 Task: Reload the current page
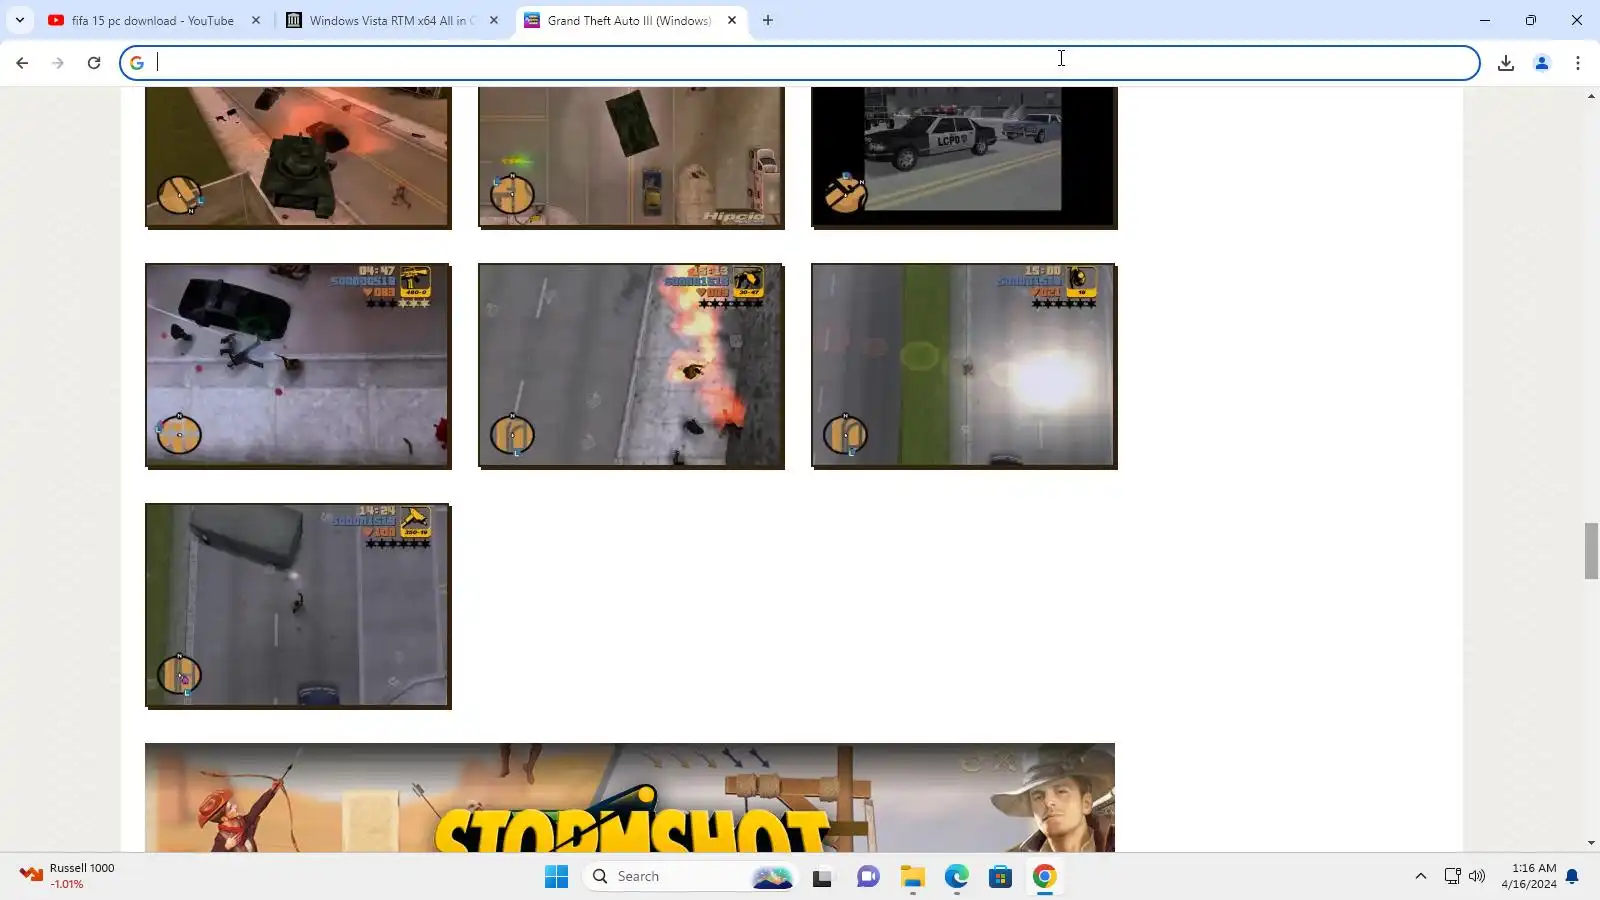click(x=94, y=63)
